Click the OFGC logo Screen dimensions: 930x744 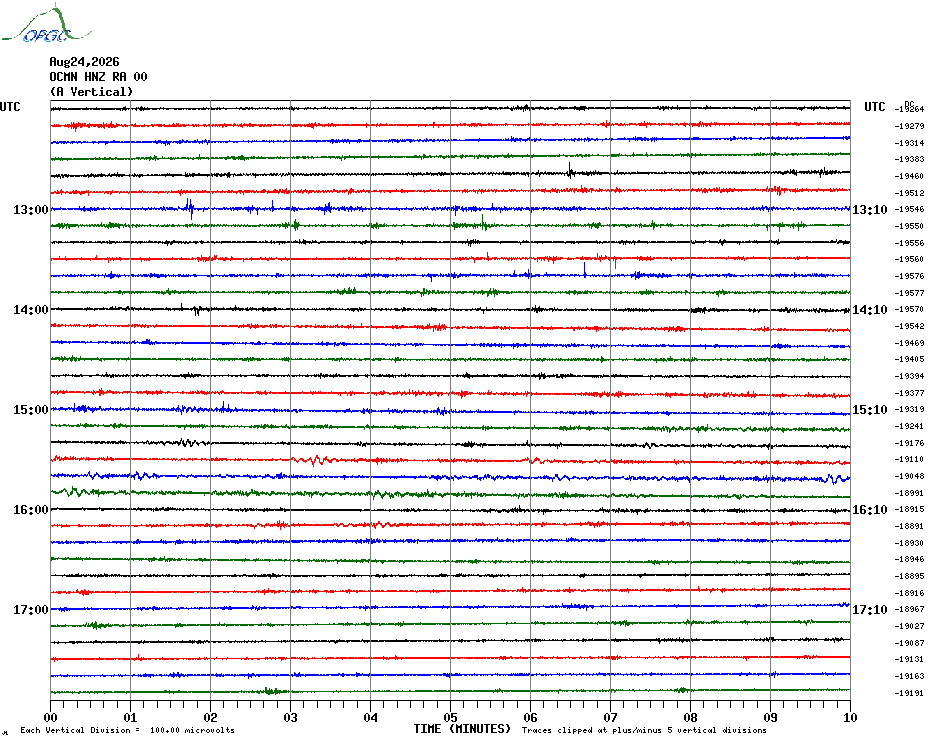click(x=47, y=24)
